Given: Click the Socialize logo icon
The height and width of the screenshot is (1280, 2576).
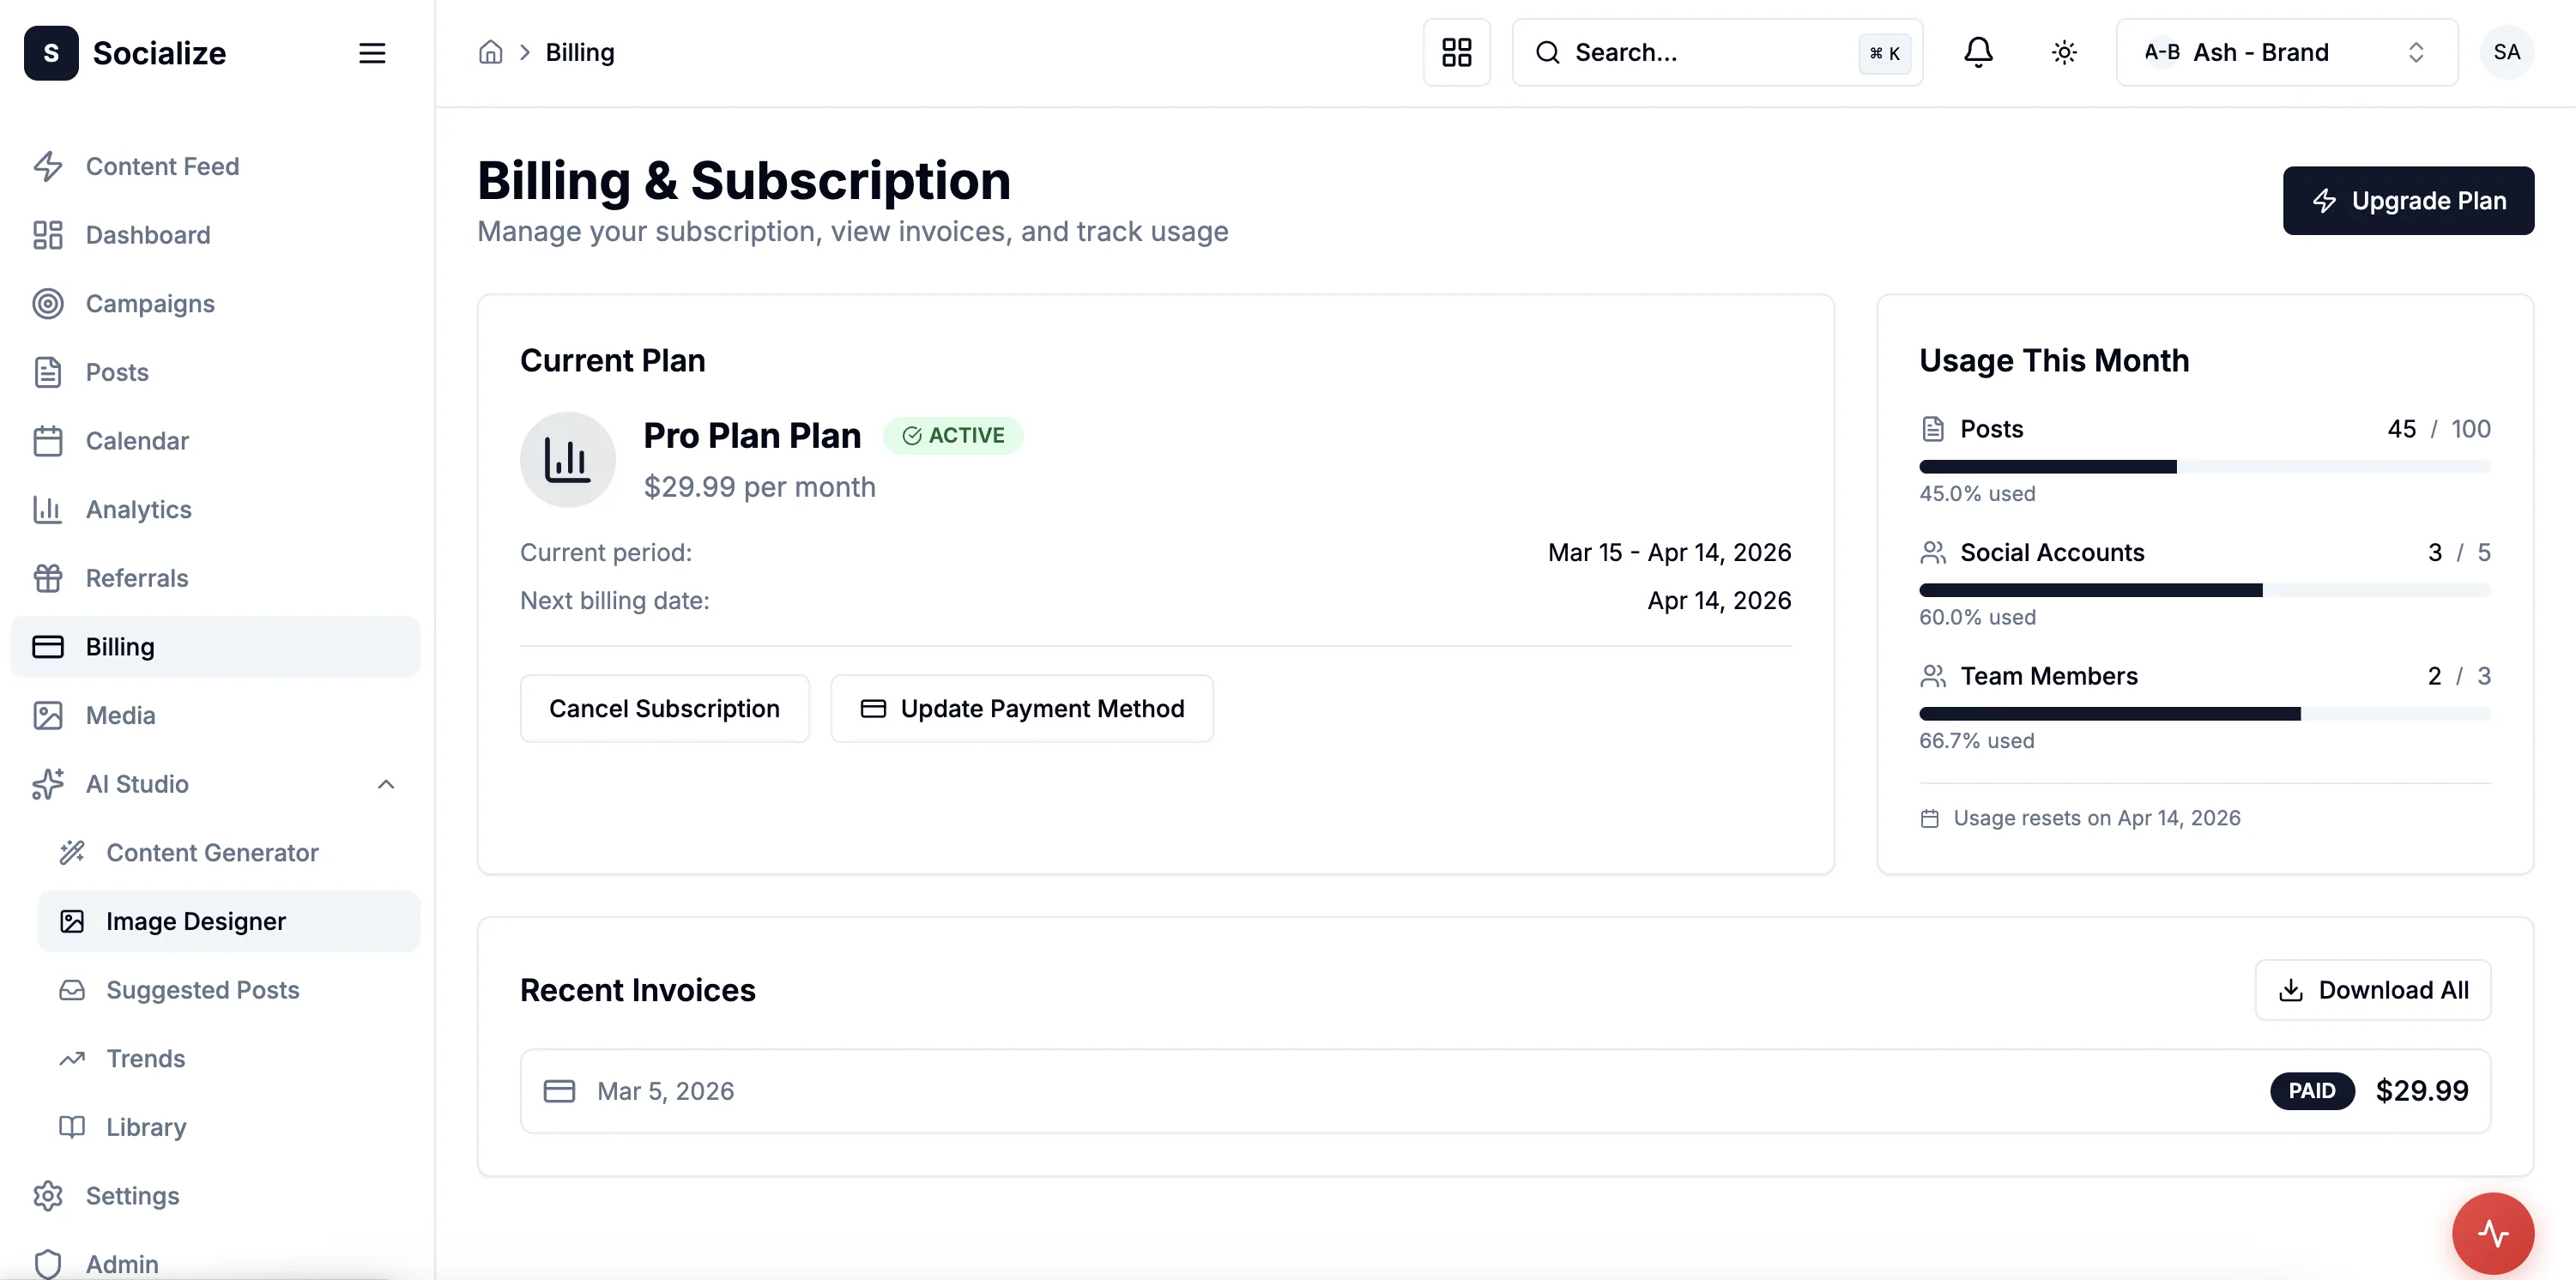Looking at the screenshot, I should (51, 52).
